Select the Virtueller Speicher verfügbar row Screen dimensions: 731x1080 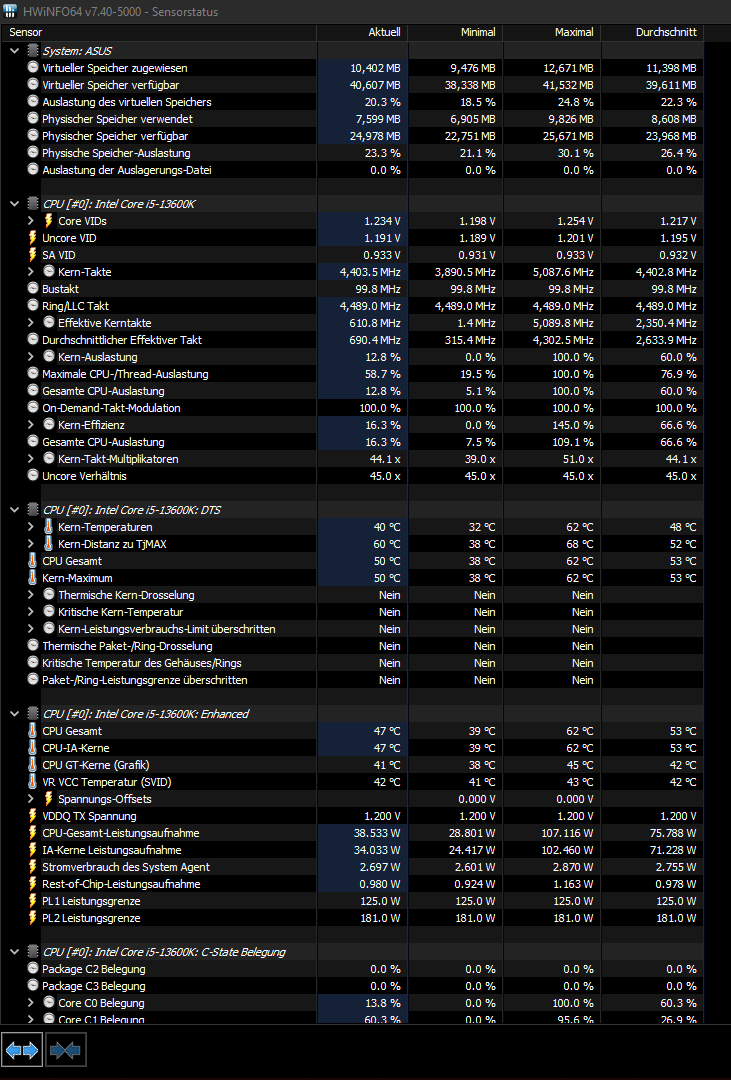pos(352,85)
